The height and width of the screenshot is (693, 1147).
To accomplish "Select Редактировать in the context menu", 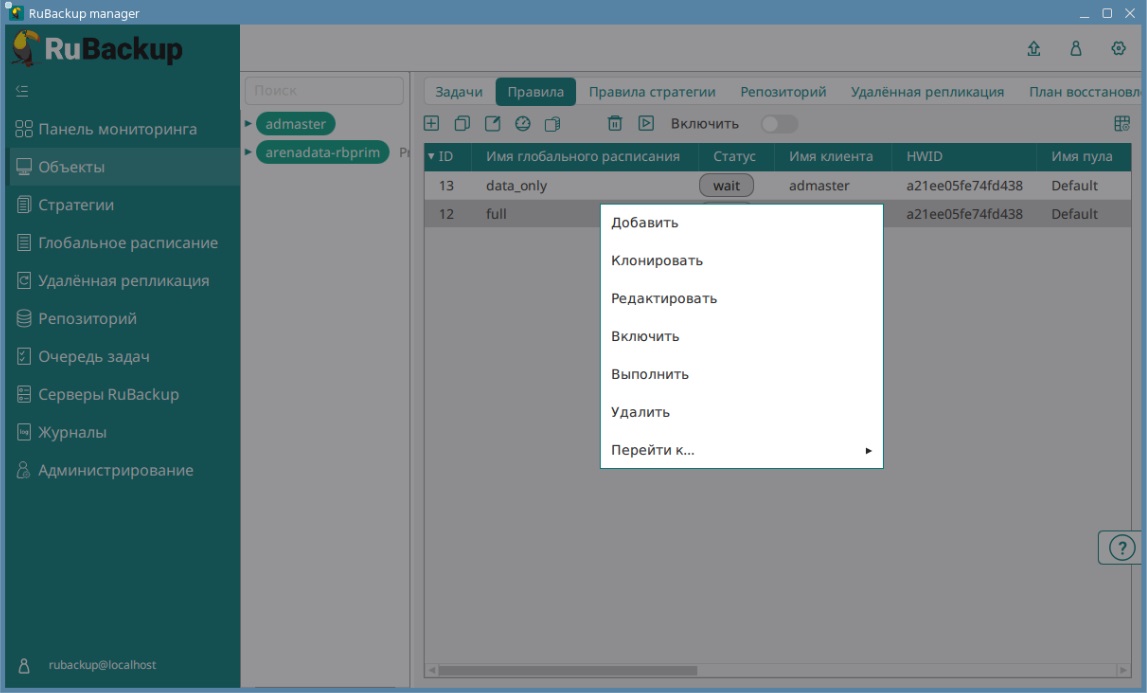I will (664, 299).
